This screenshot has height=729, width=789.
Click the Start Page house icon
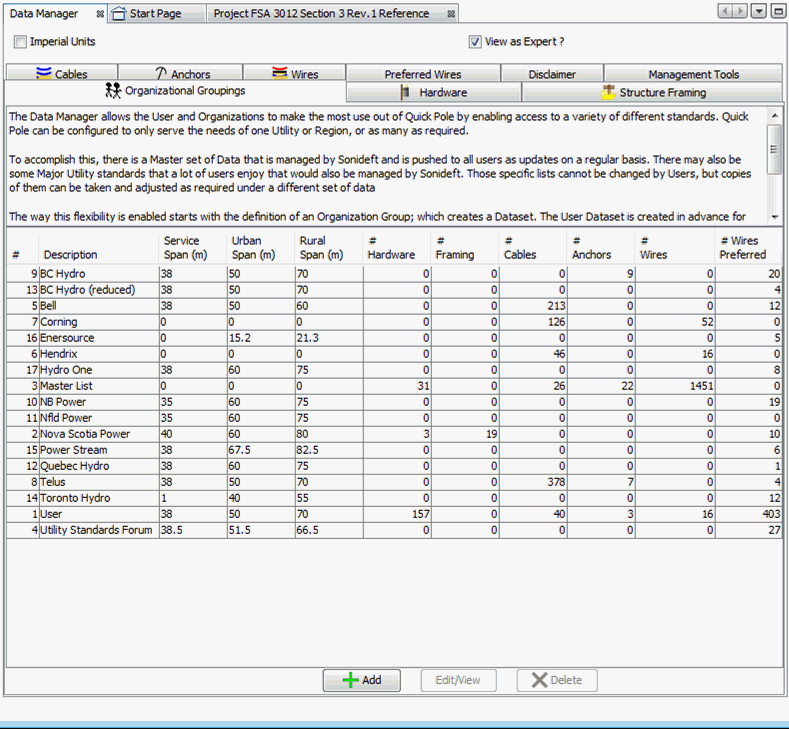pos(119,14)
